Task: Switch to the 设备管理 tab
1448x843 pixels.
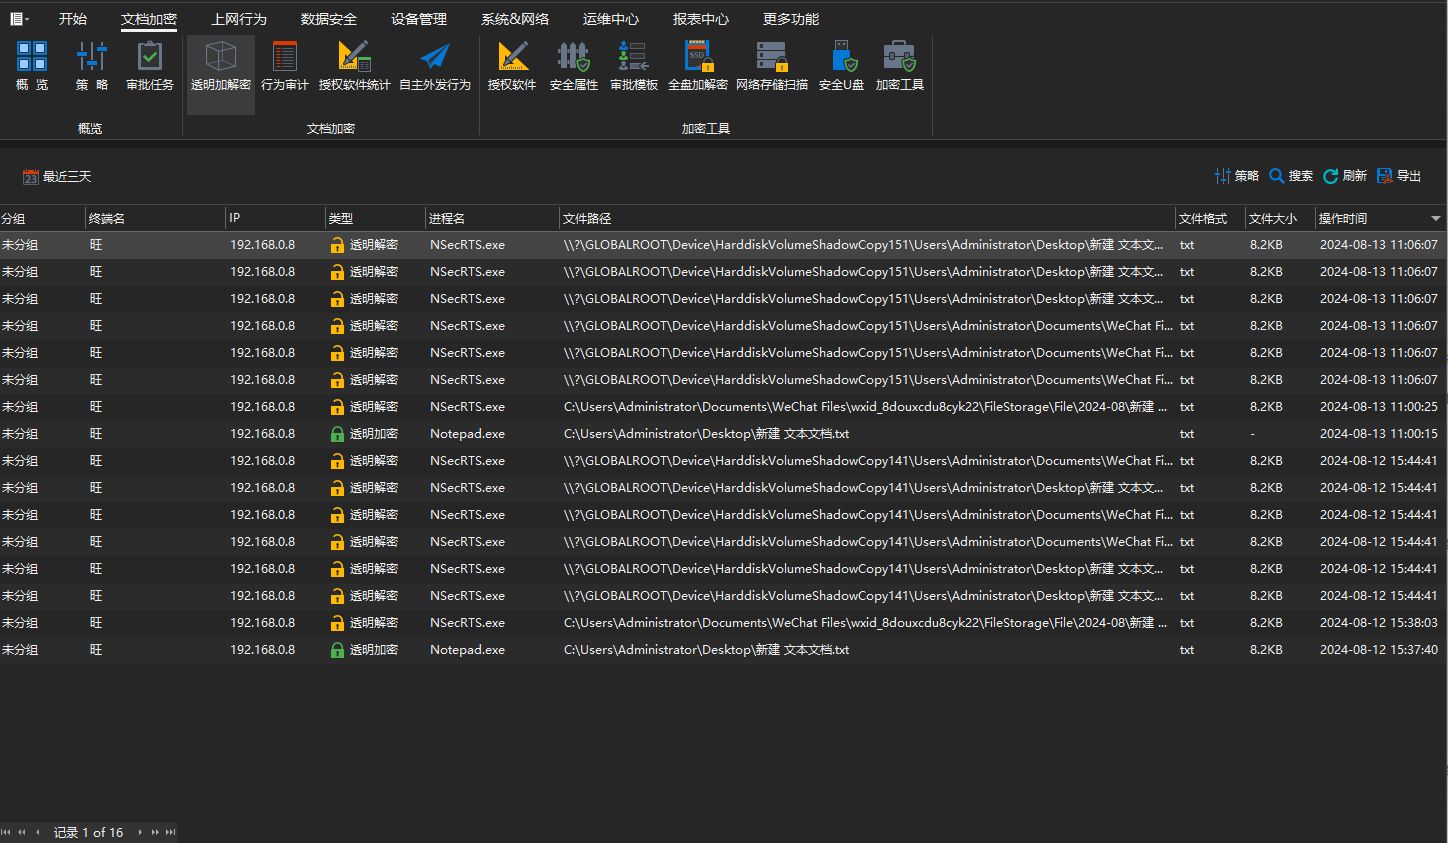Action: tap(419, 19)
